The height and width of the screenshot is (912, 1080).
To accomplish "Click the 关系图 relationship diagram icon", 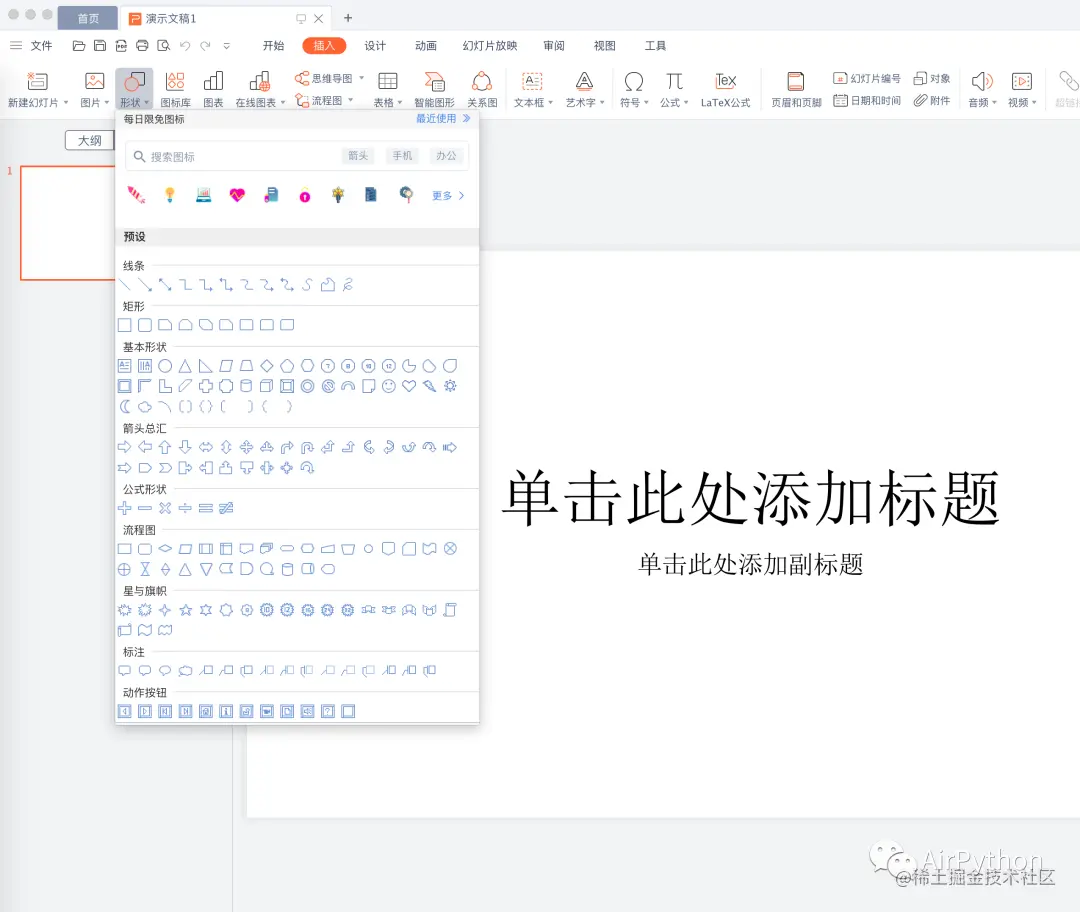I will tap(481, 81).
